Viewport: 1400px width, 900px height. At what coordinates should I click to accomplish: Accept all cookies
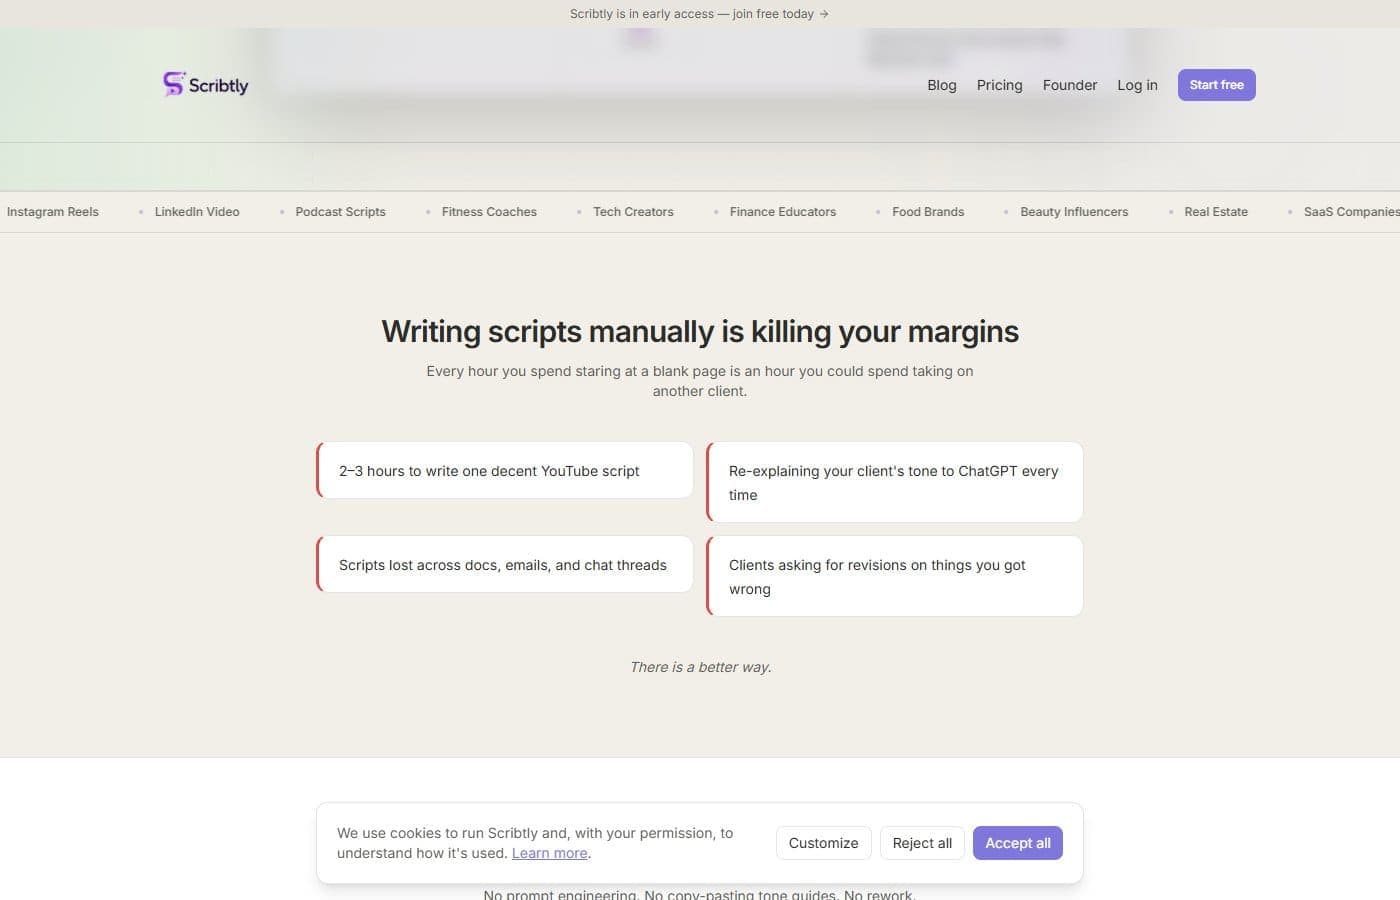(x=1017, y=843)
